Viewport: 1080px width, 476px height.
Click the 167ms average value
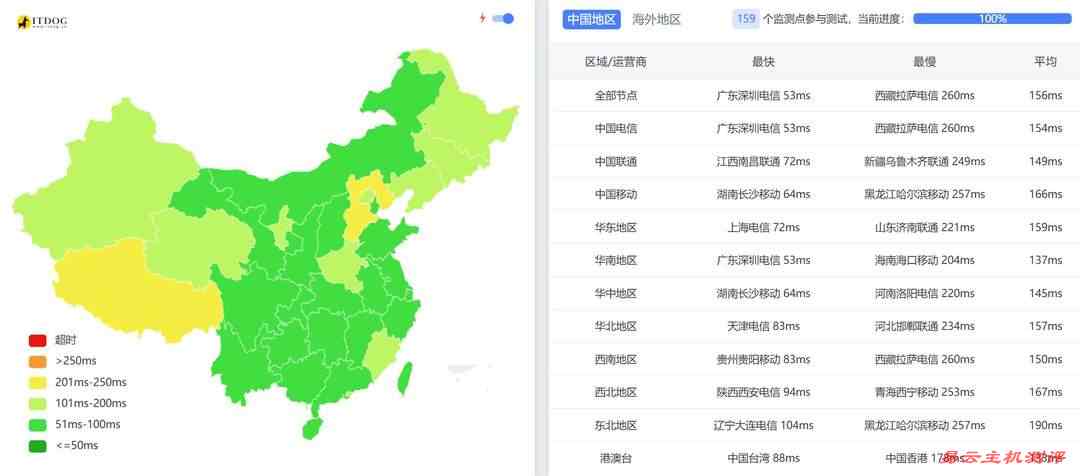point(1046,392)
